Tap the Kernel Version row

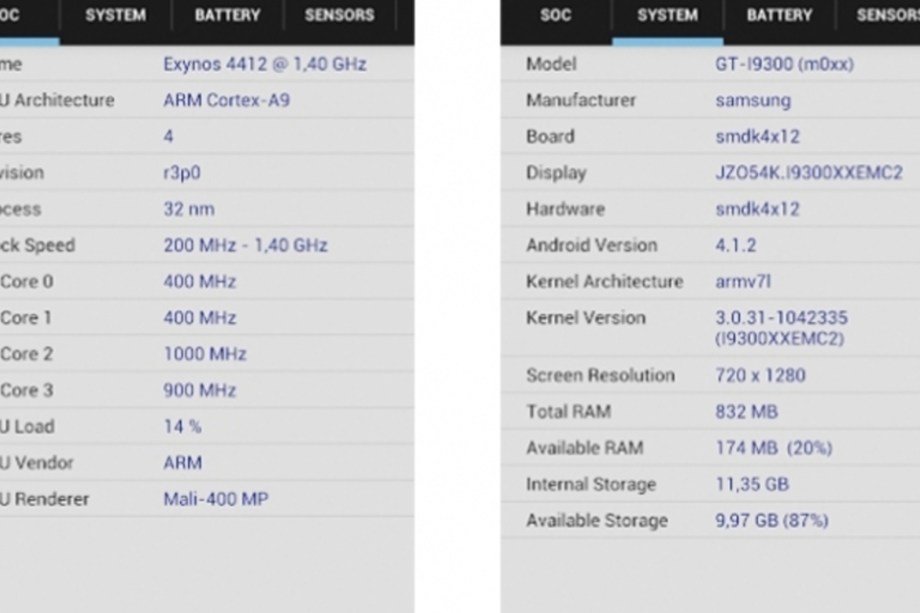pos(710,328)
